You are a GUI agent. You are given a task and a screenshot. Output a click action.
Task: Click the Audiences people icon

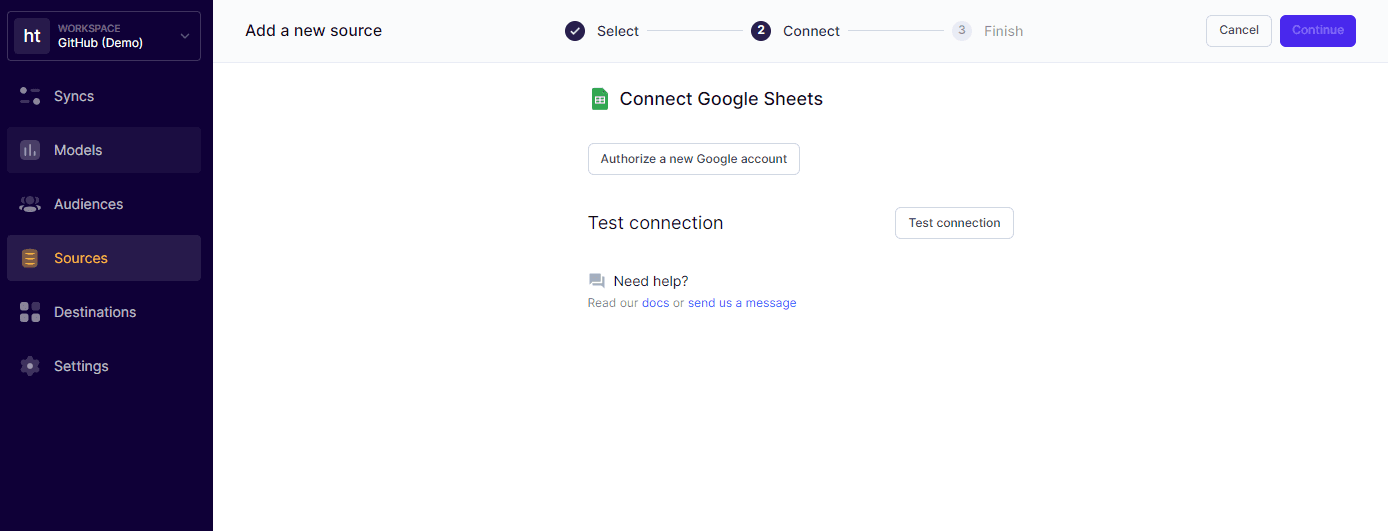(x=30, y=204)
